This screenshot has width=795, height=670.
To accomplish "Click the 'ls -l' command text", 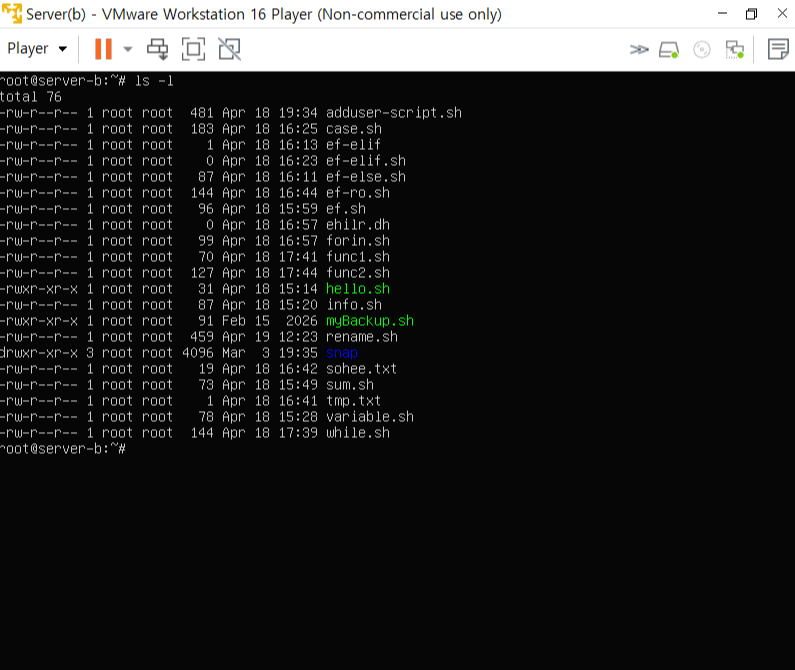I will coord(154,81).
